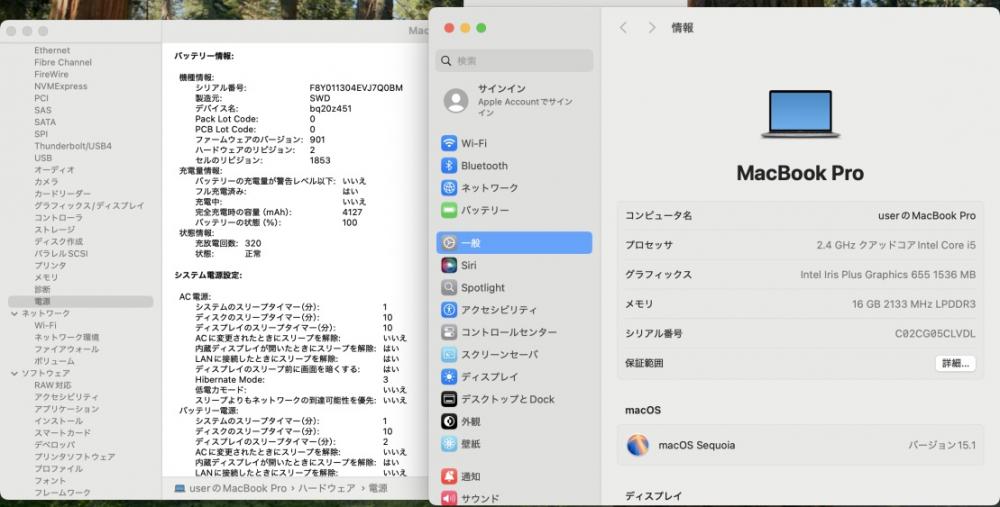1000x507 pixels.
Task: Open Spotlight settings icon
Action: coord(449,288)
